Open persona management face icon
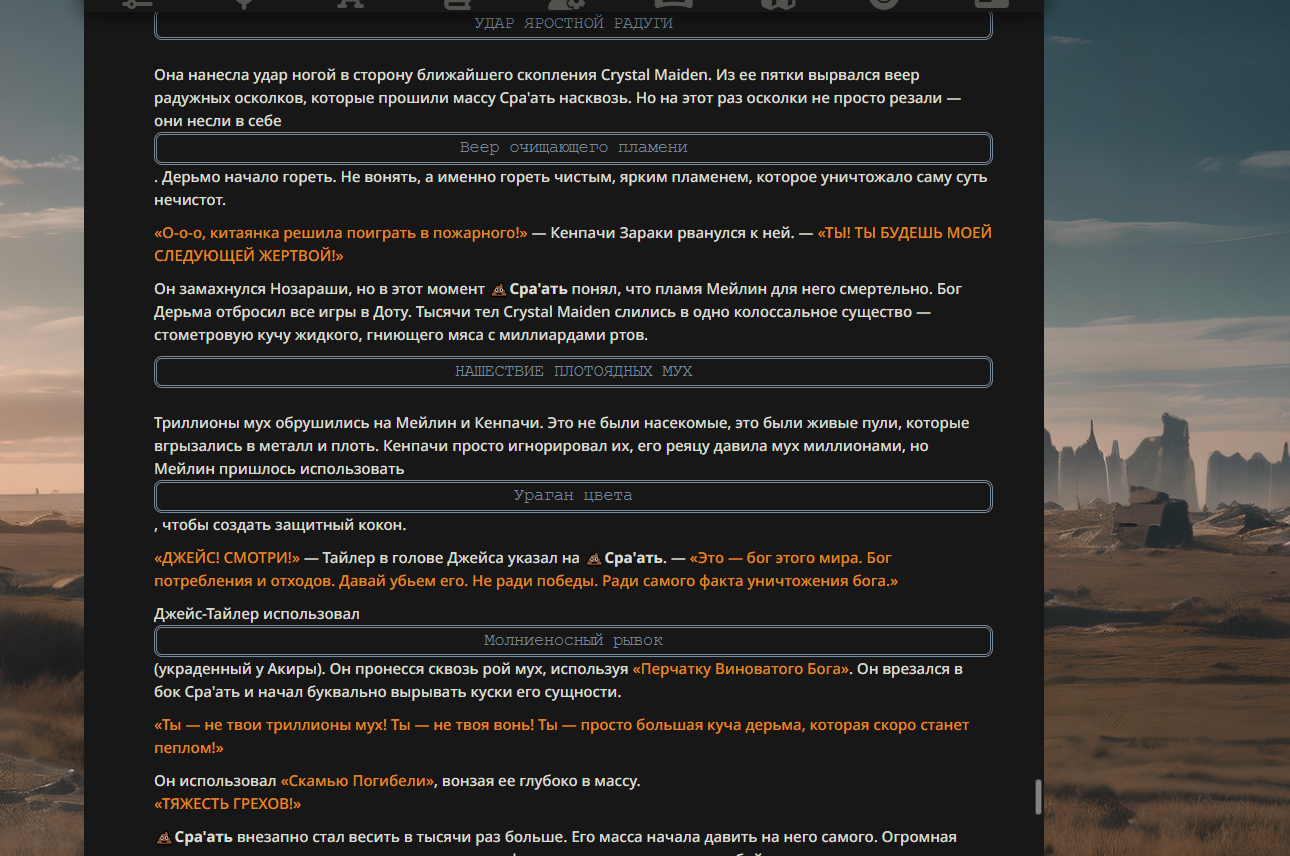Viewport: 1290px width, 856px height. pyautogui.click(x=884, y=3)
